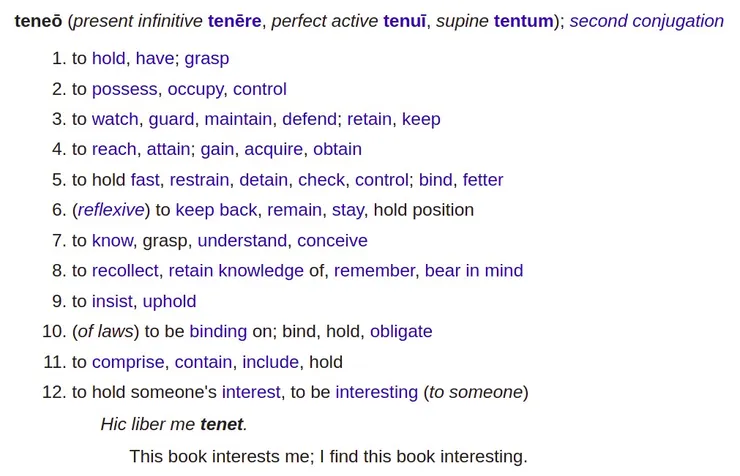740x476 pixels.
Task: Click the 'restrain' link
Action: click(x=199, y=180)
